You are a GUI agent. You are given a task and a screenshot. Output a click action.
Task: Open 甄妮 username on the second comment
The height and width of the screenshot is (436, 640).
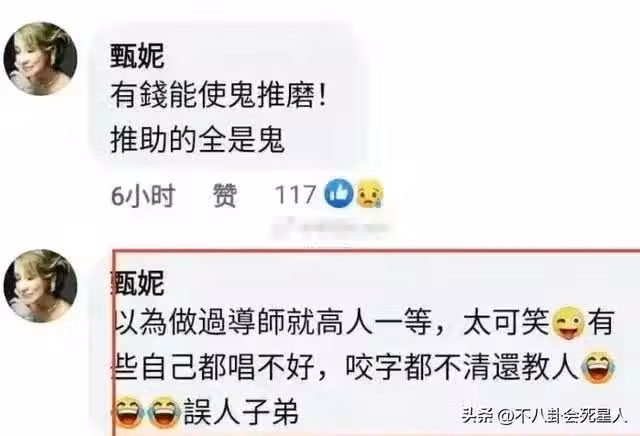(139, 282)
